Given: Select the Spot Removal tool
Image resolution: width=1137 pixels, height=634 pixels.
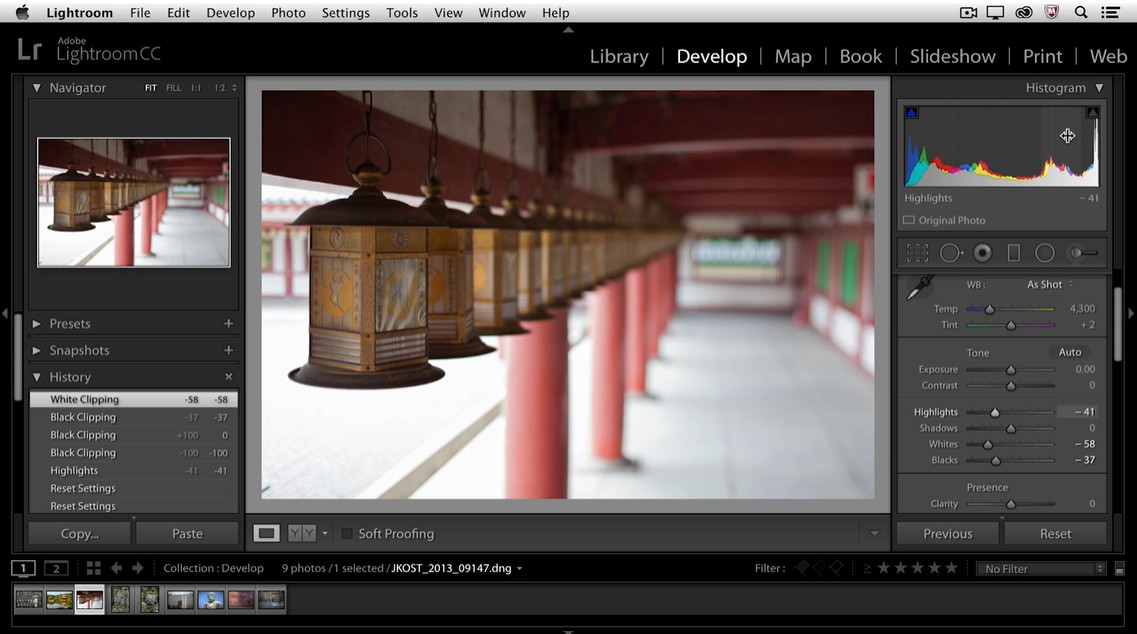Looking at the screenshot, I should tap(950, 253).
